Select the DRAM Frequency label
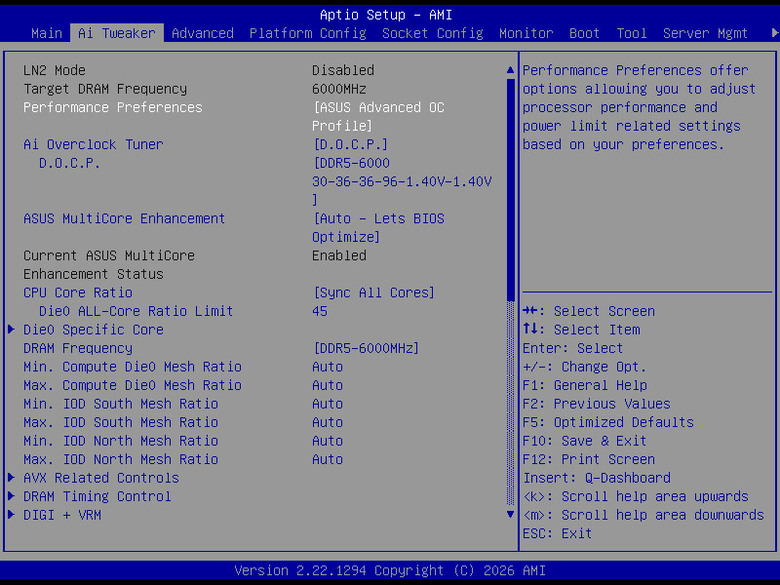This screenshot has width=780, height=585. click(x=78, y=348)
